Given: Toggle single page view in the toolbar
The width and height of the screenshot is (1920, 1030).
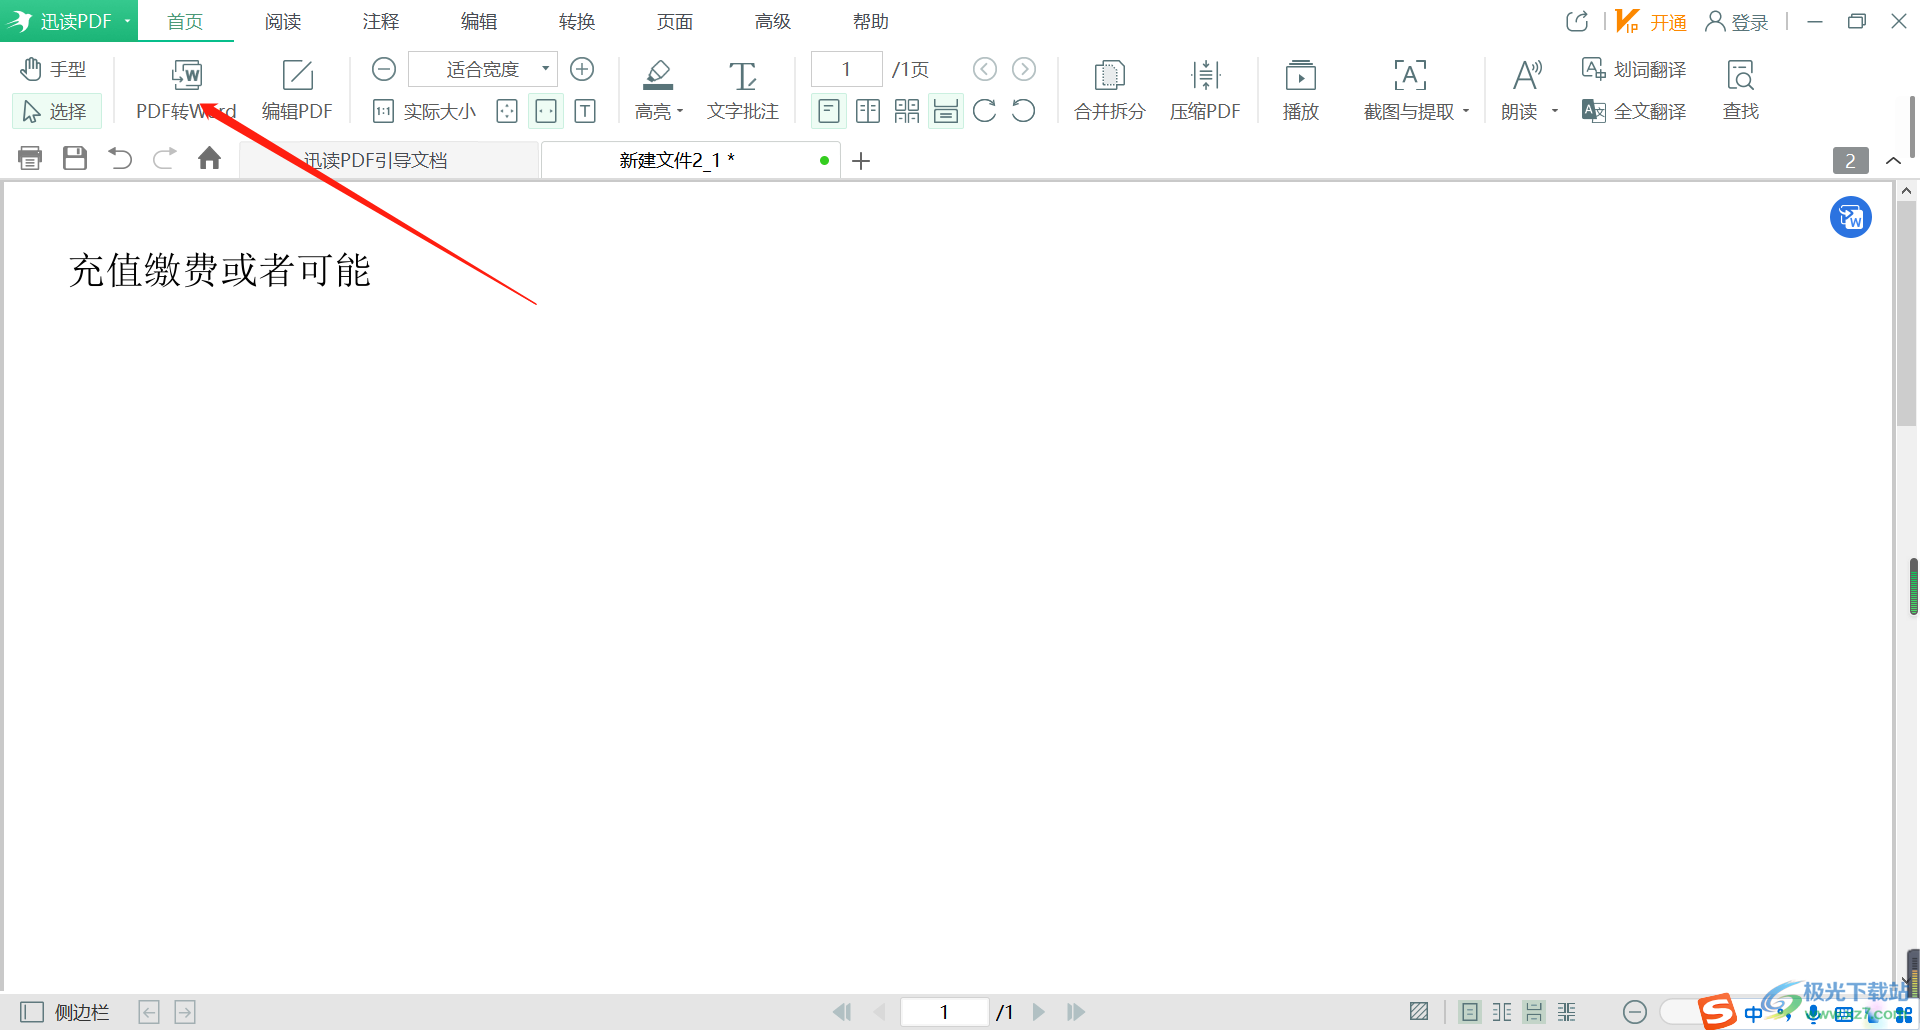Looking at the screenshot, I should 829,111.
